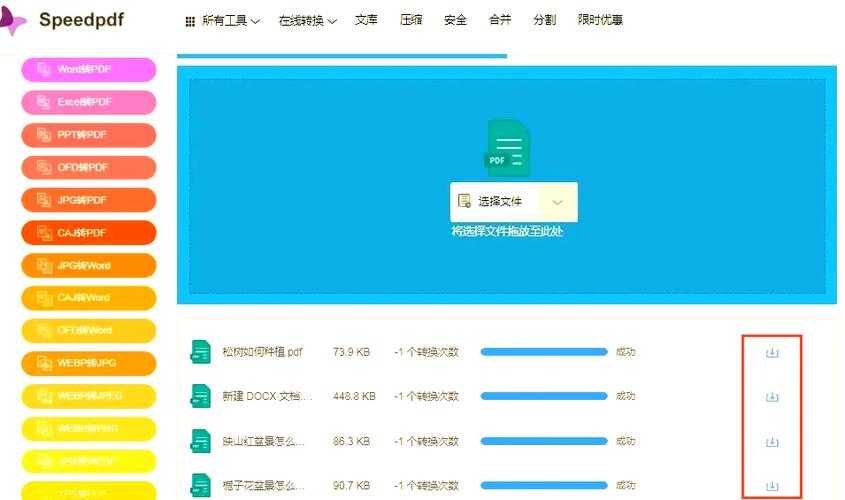Open the 安全 menu item
The height and width of the screenshot is (500, 845).
coord(455,20)
